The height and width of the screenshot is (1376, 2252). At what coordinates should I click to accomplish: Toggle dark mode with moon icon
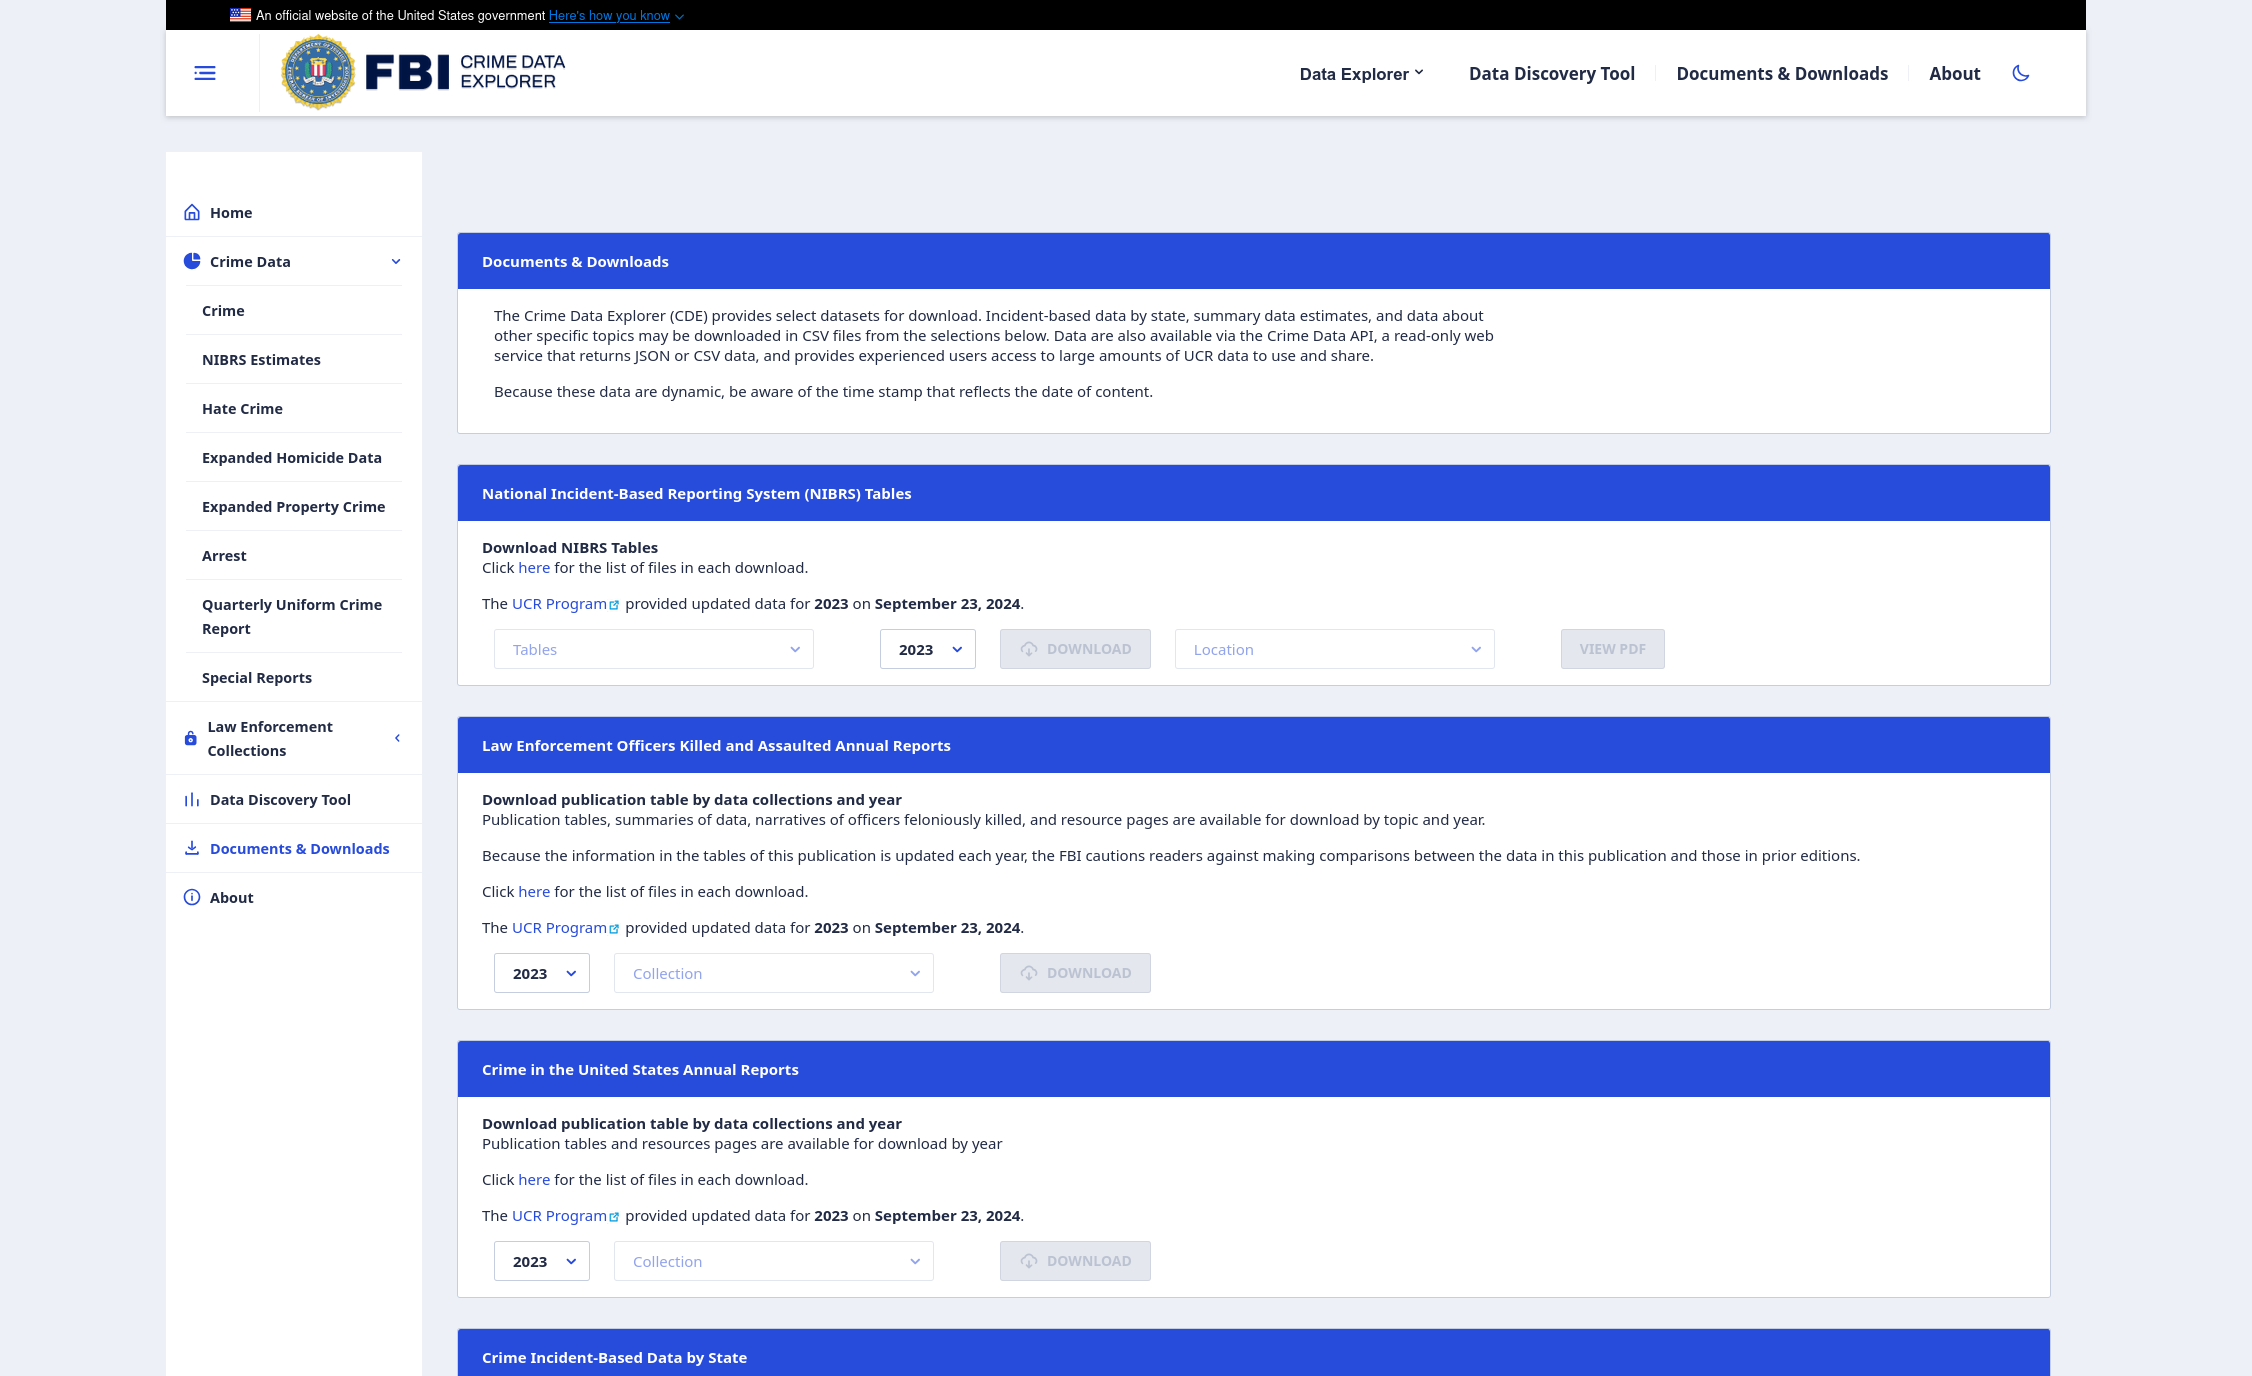2020,73
